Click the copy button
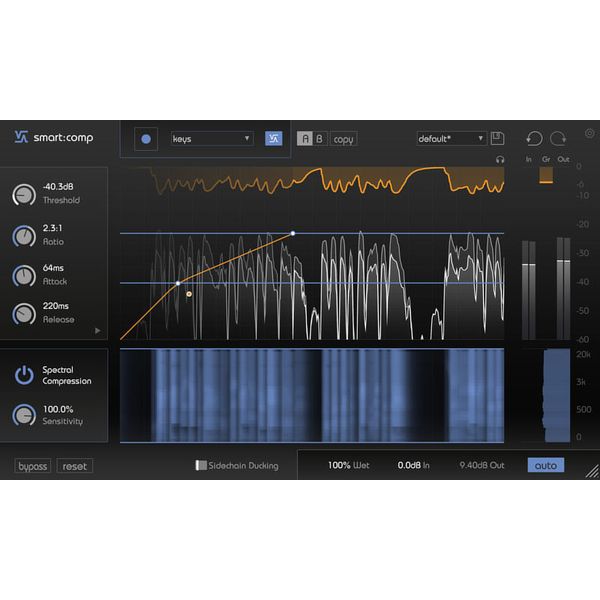The height and width of the screenshot is (600, 600). click(343, 139)
